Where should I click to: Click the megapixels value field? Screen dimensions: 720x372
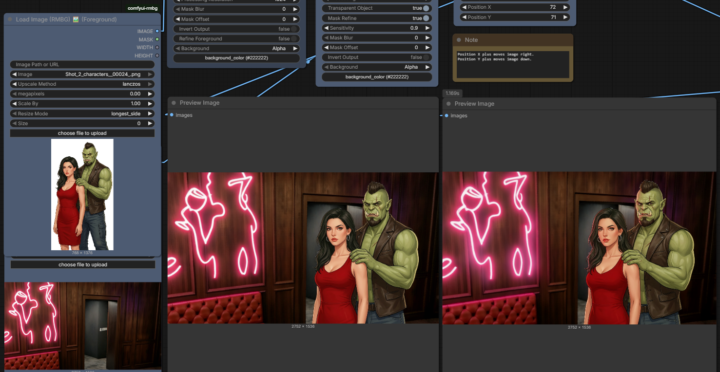[x=82, y=94]
